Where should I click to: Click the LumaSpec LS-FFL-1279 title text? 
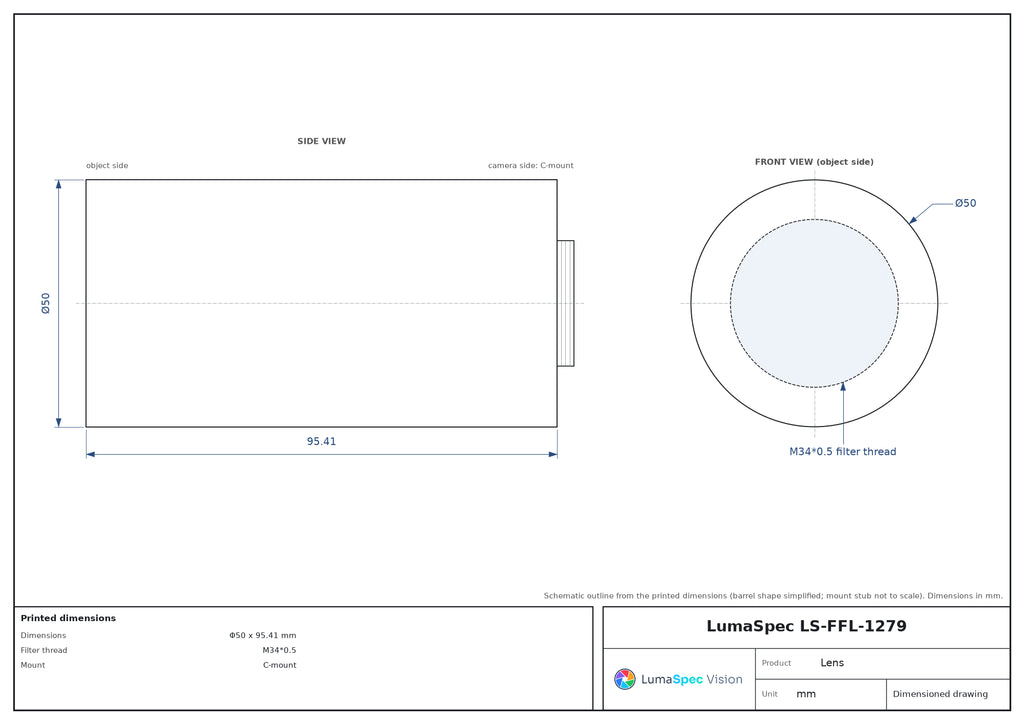(x=806, y=626)
